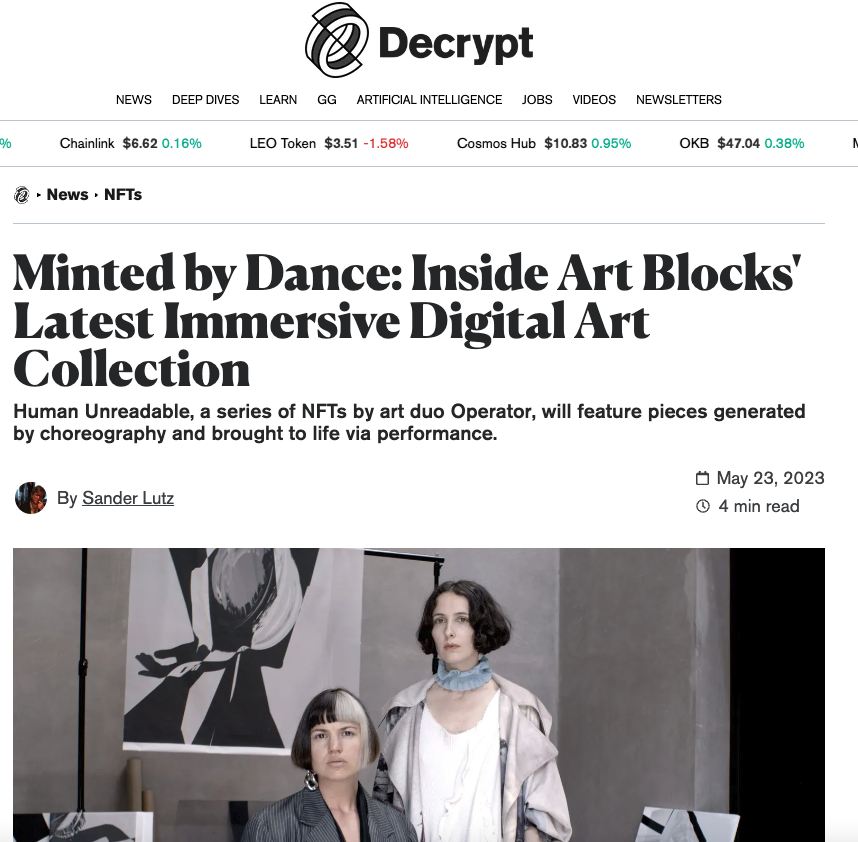Click the News breadcrumb link
Screen dimensions: 858x842
[67, 195]
